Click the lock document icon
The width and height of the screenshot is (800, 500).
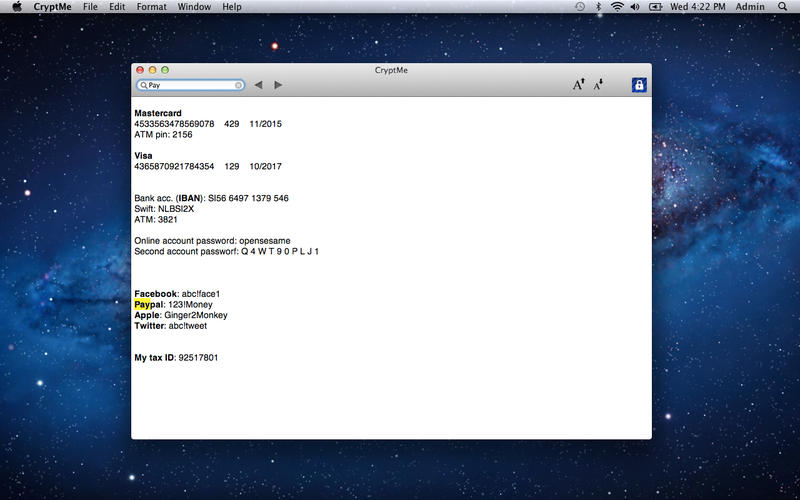tap(639, 85)
